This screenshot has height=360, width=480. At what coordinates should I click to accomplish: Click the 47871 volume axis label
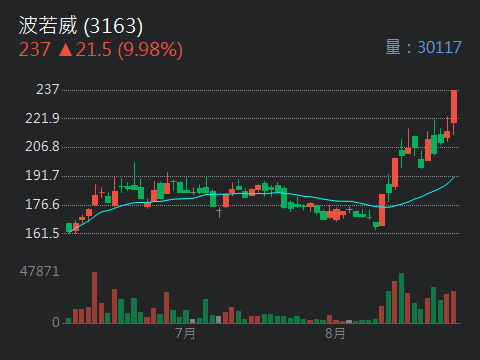click(39, 272)
